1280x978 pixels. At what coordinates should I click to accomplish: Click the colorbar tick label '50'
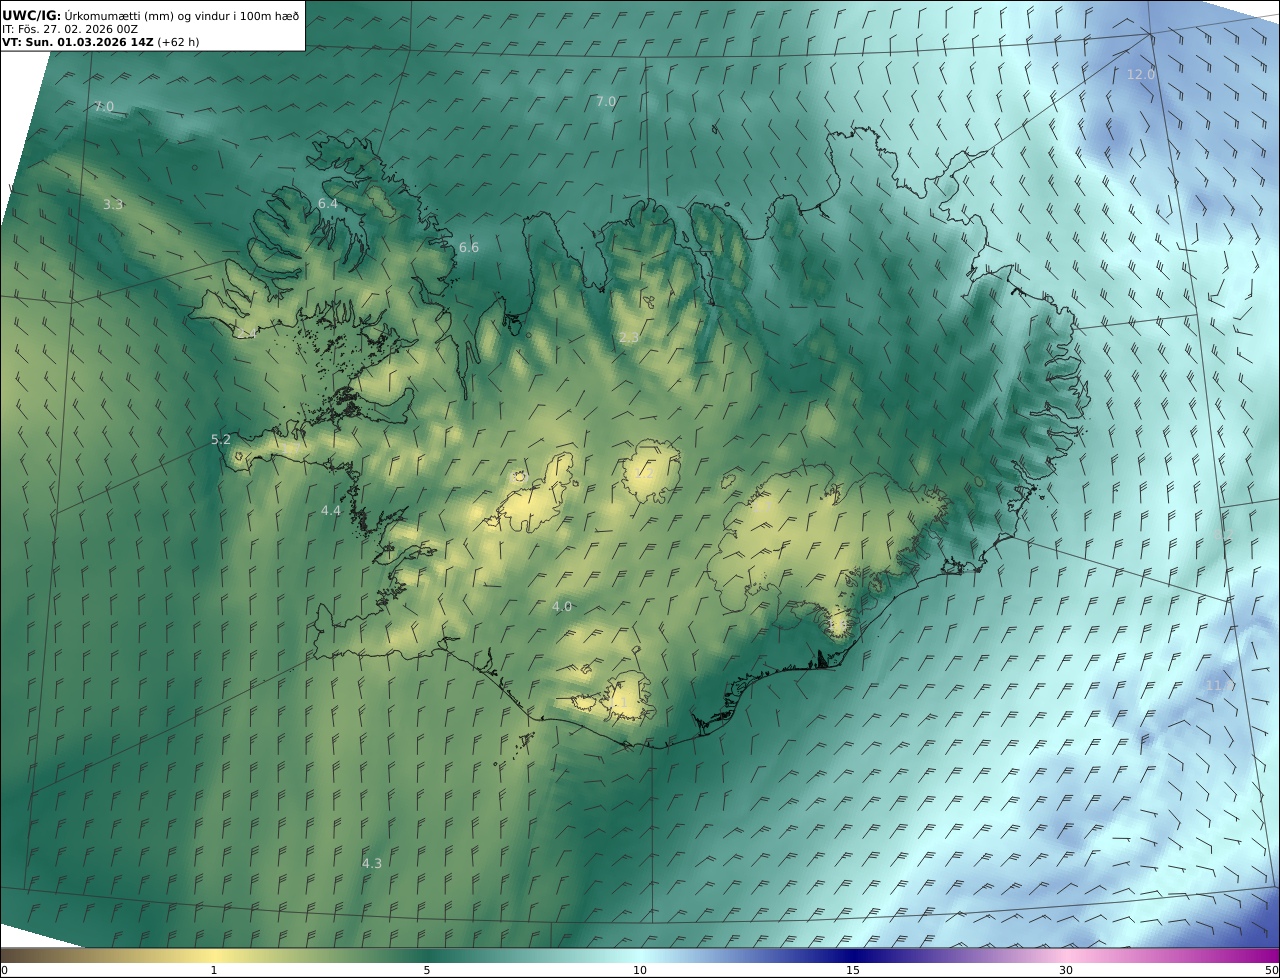(x=1271, y=970)
